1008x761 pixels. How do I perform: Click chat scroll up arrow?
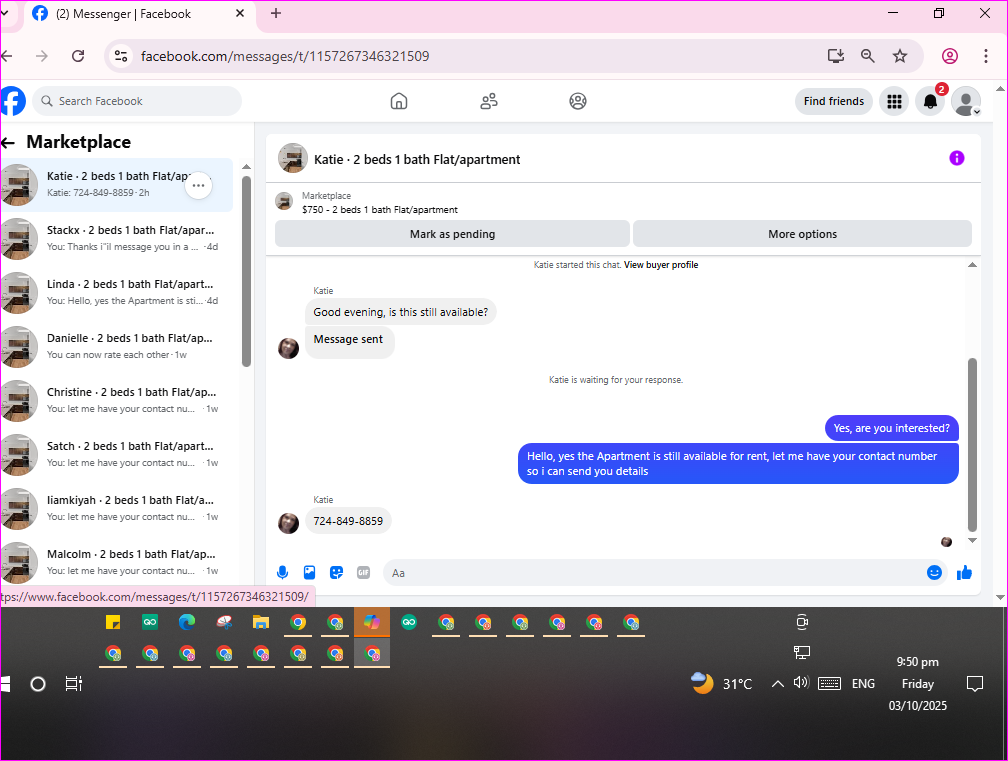point(972,265)
